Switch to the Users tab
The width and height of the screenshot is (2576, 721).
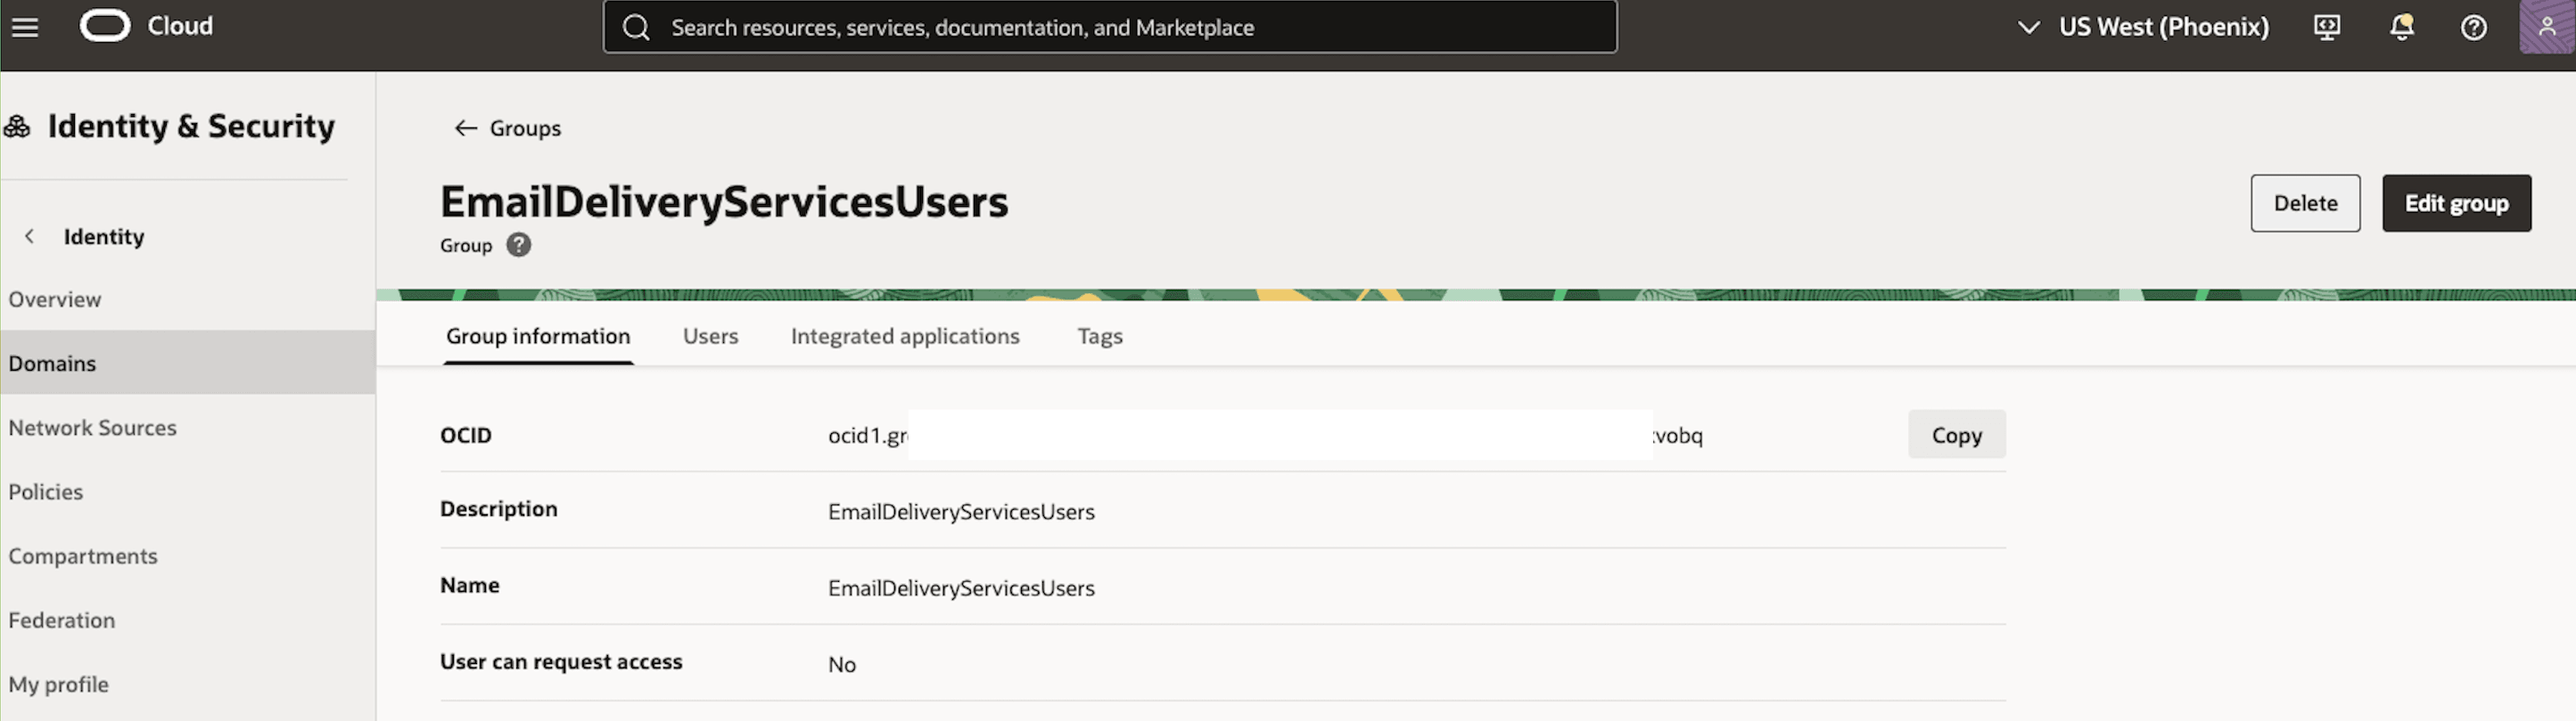point(710,336)
